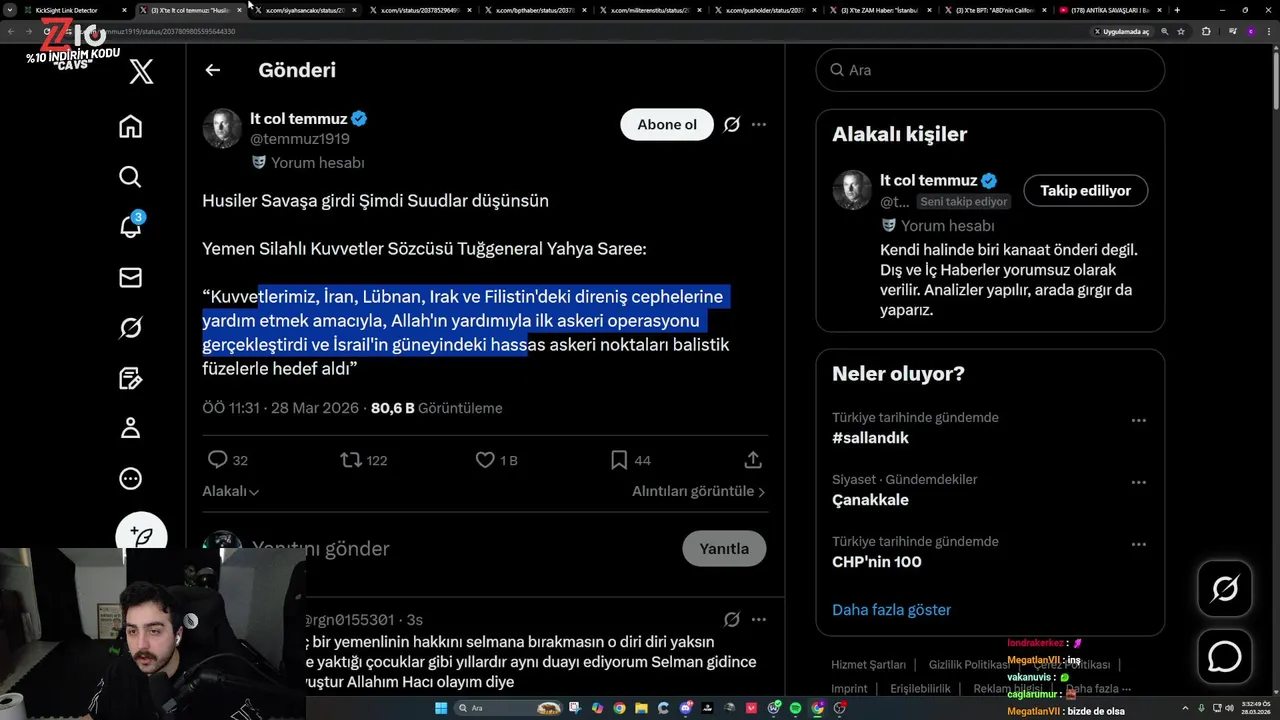Open Imprint footer link
The height and width of the screenshot is (720, 1280).
pyautogui.click(x=849, y=688)
